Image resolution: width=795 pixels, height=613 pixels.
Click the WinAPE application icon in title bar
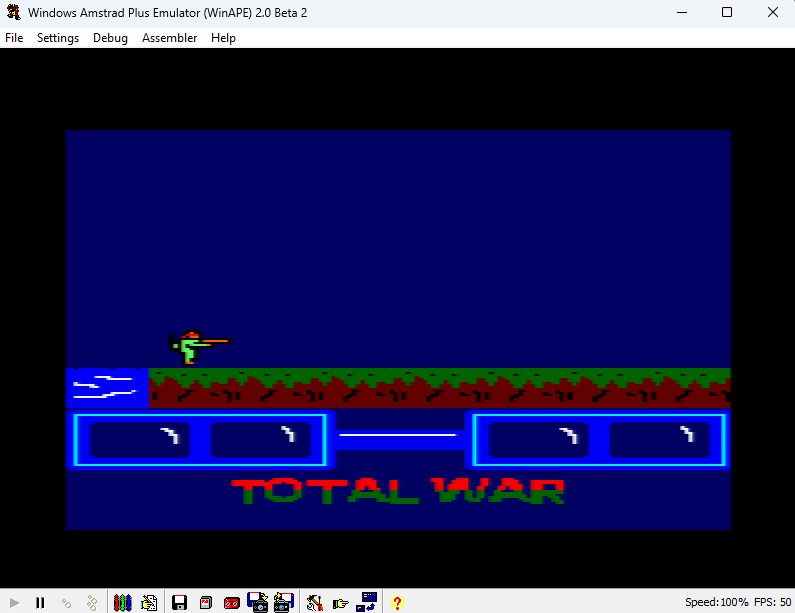(13, 12)
